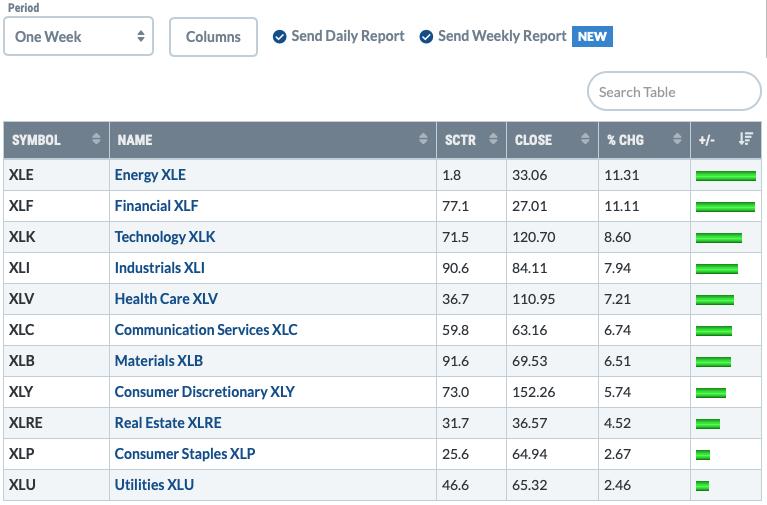Screen dimensions: 767x505
Task: Click close price 152.26 for Consumer Discretionary
Action: [534, 392]
